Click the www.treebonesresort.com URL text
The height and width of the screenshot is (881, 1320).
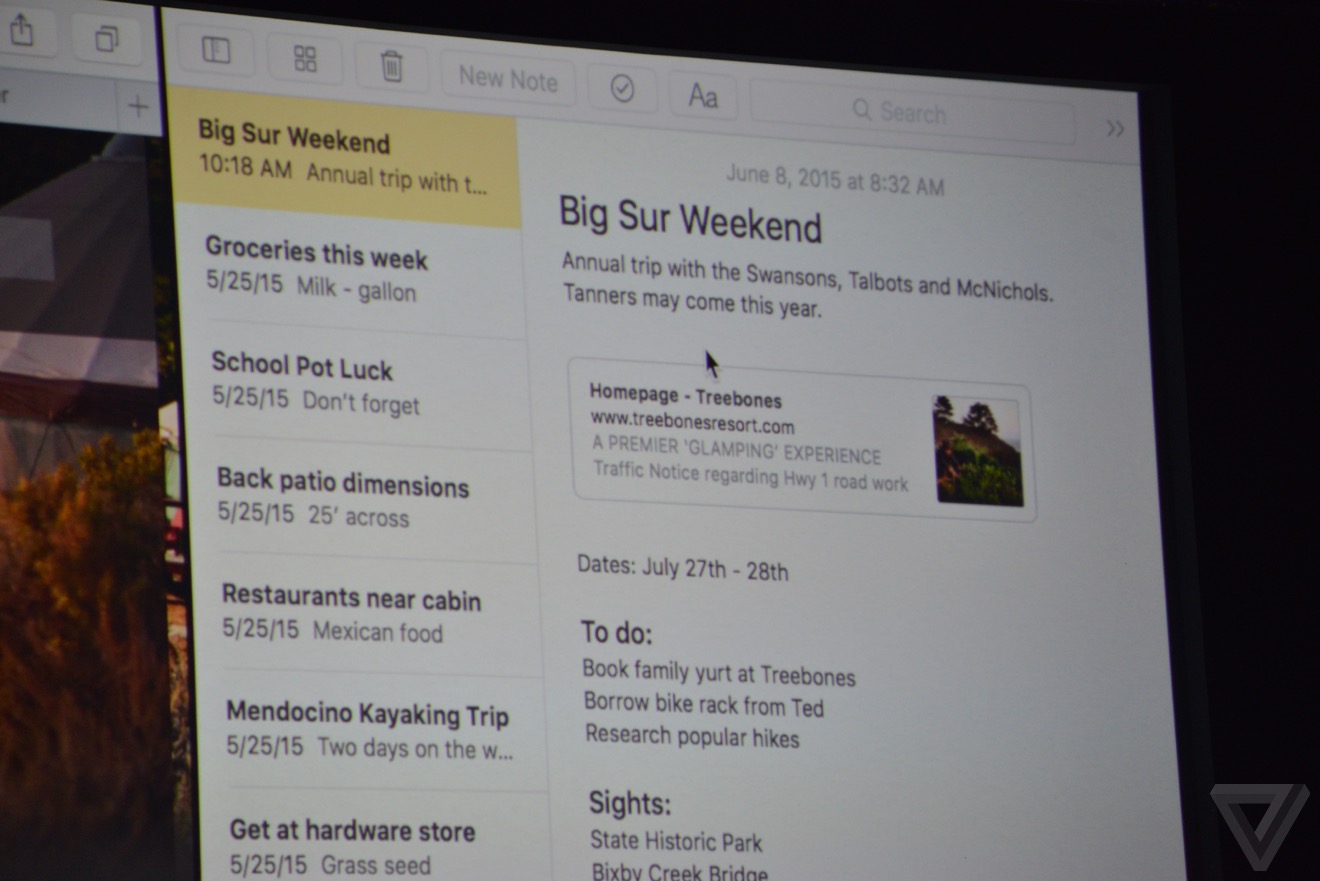coord(692,422)
